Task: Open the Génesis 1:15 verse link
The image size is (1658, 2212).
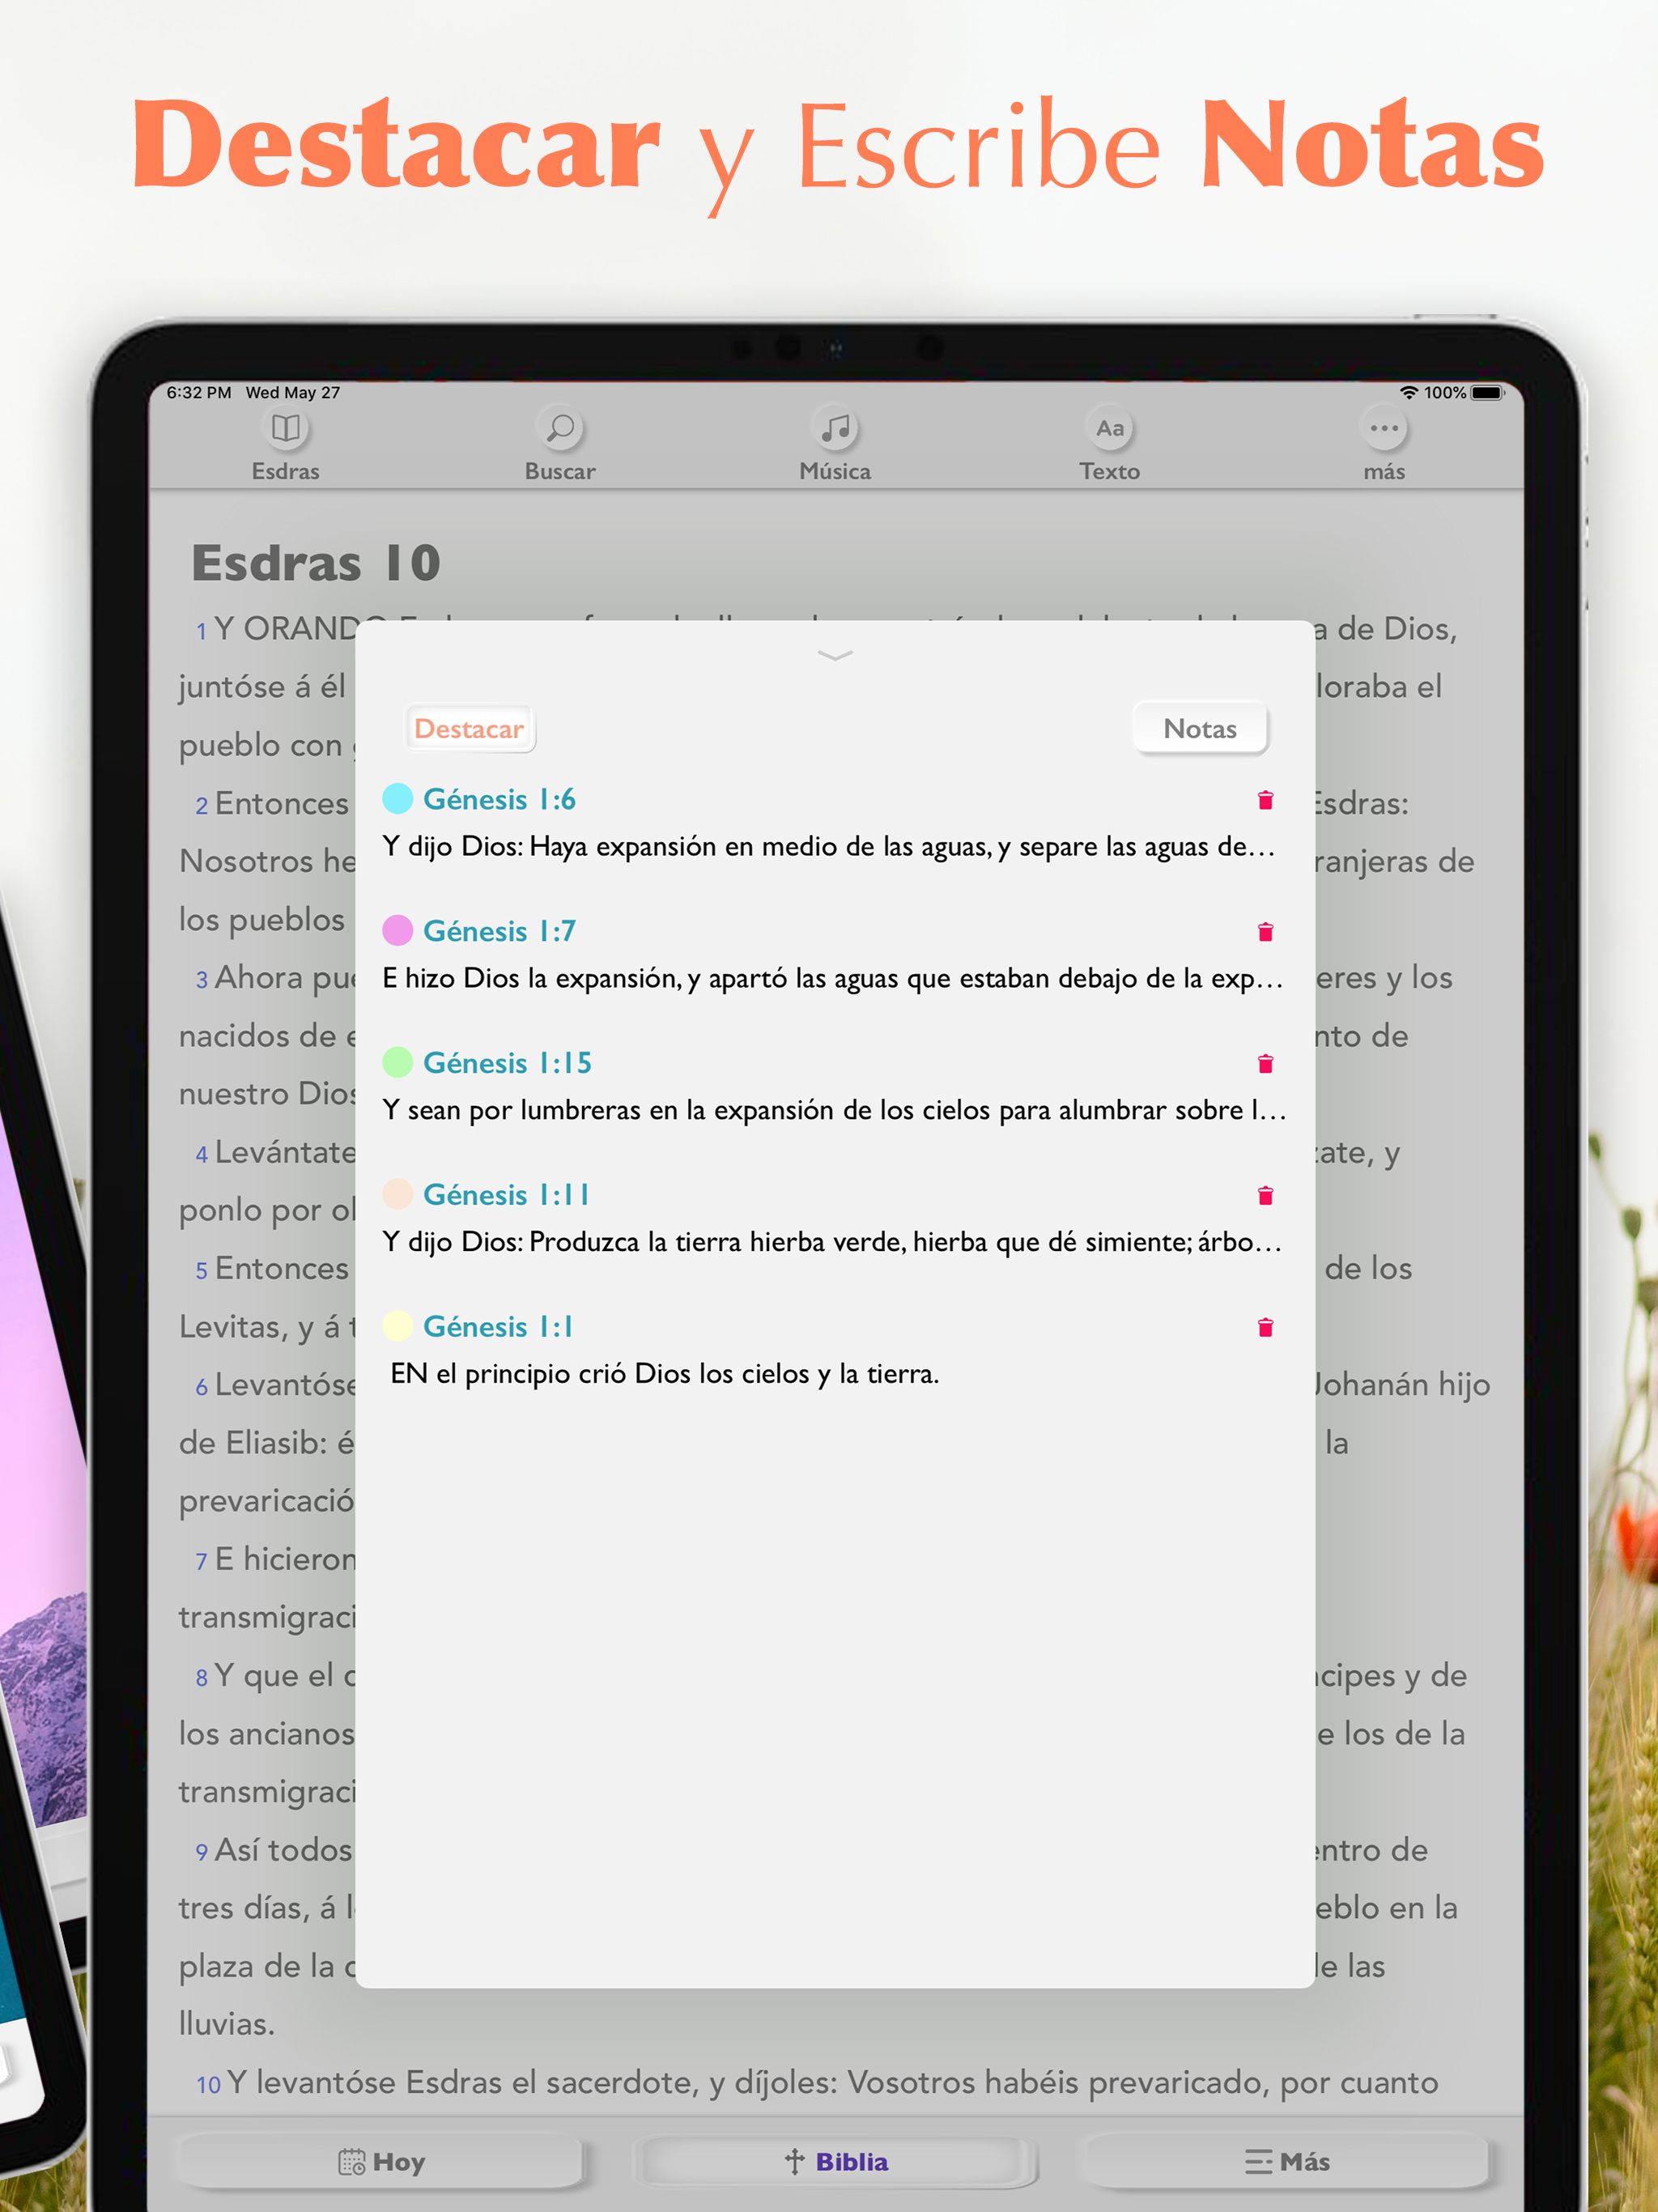Action: click(507, 1063)
